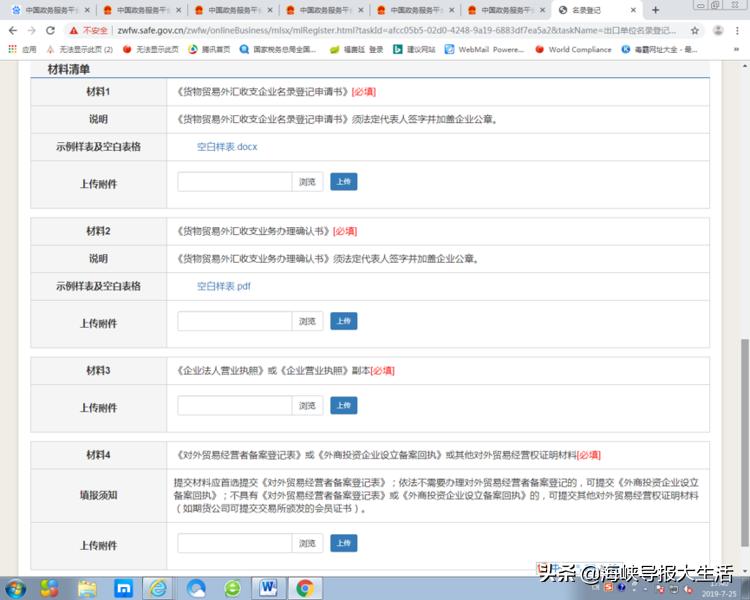Click the 材料1 row label
The image size is (750, 600).
(98, 91)
